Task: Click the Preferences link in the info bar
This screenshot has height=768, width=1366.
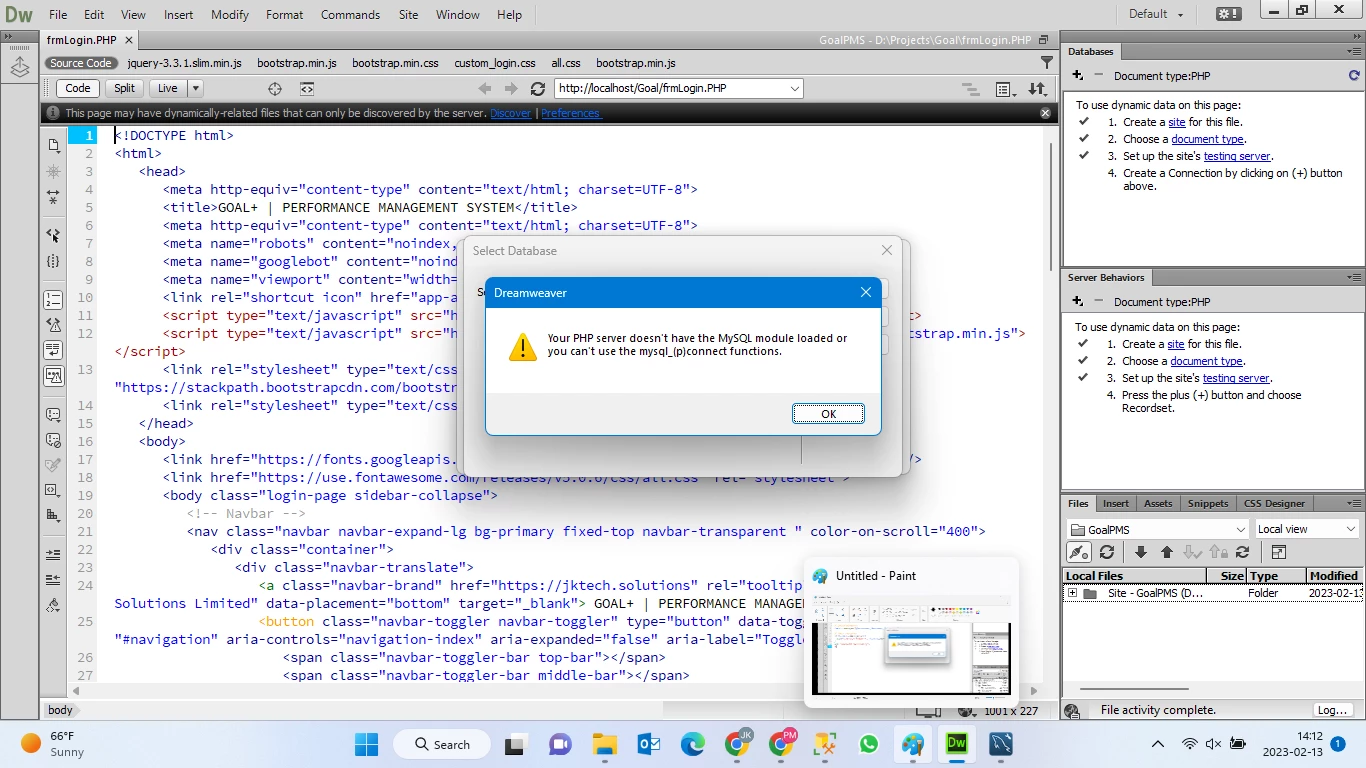Action: [x=571, y=113]
